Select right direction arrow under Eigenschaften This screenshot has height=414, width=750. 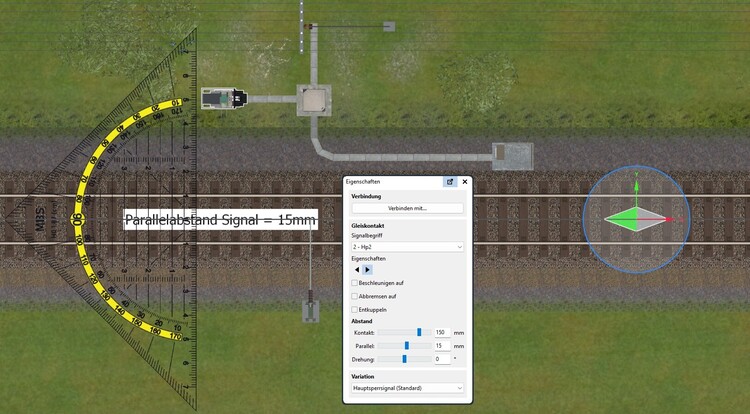367,270
